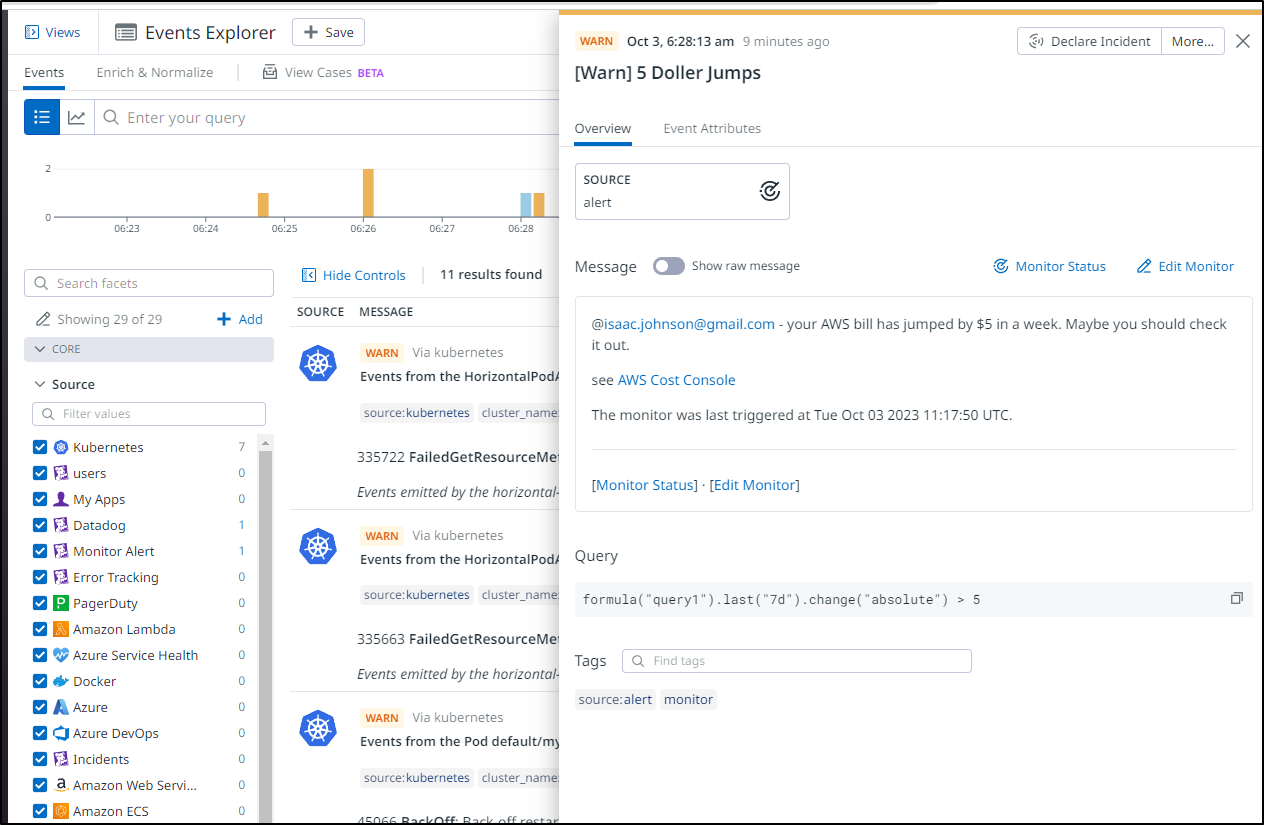
Task: Click the PagerDuty facet icon
Action: [60, 603]
